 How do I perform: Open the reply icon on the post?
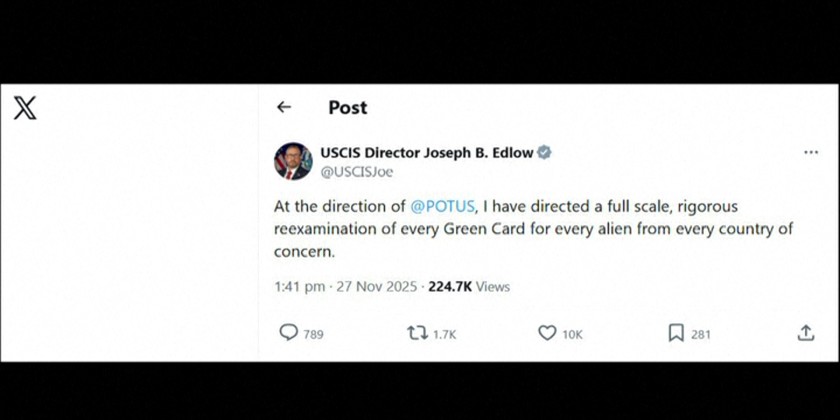[x=288, y=333]
